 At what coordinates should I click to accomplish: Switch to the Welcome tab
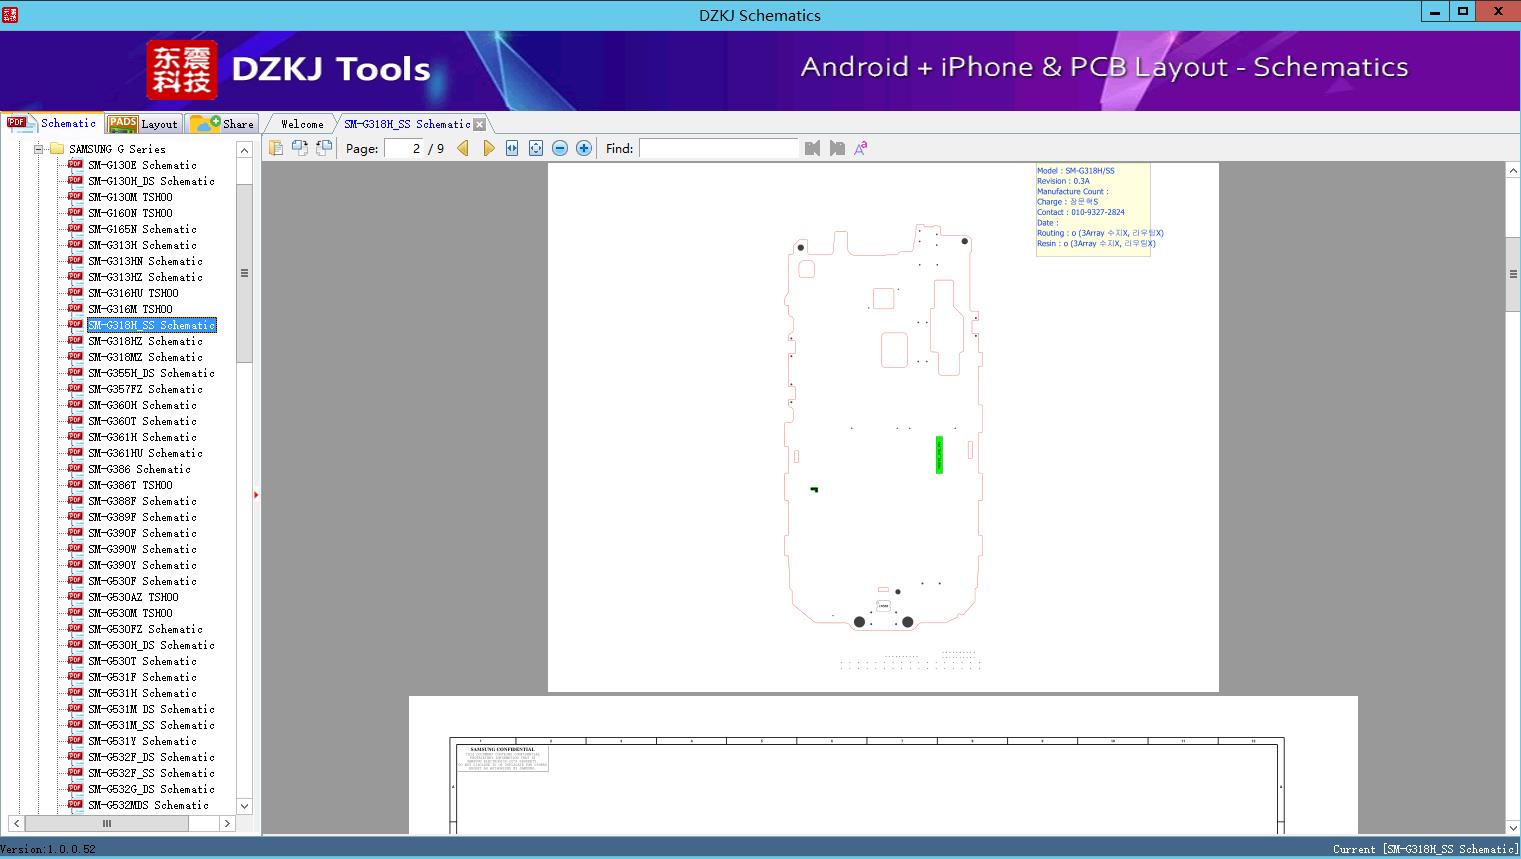click(302, 124)
